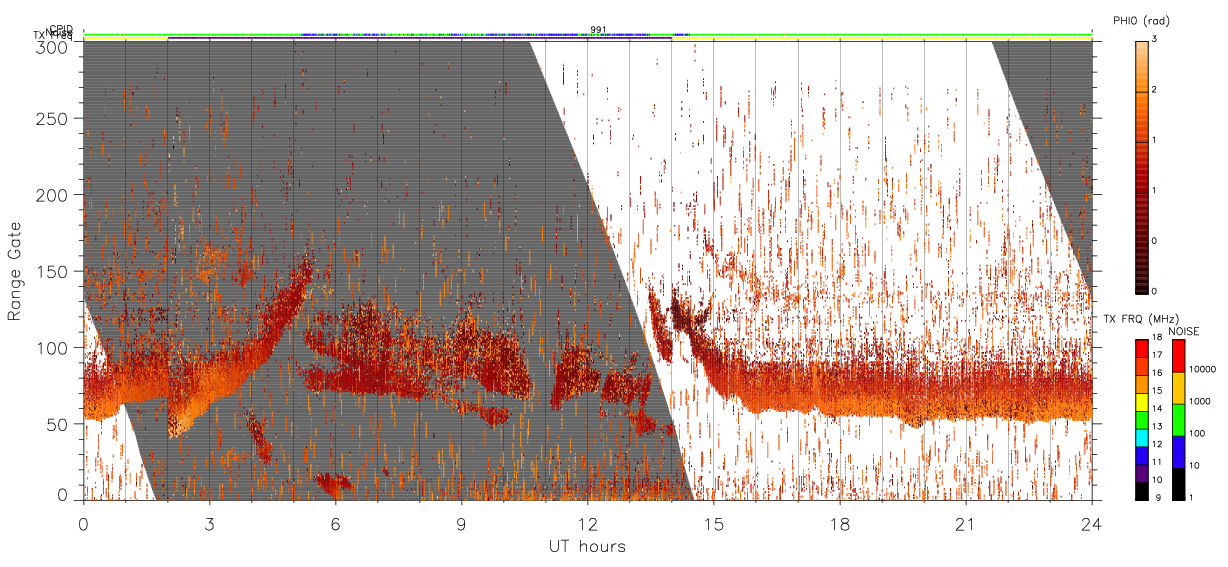Click the UT hours axis title

tap(587, 546)
